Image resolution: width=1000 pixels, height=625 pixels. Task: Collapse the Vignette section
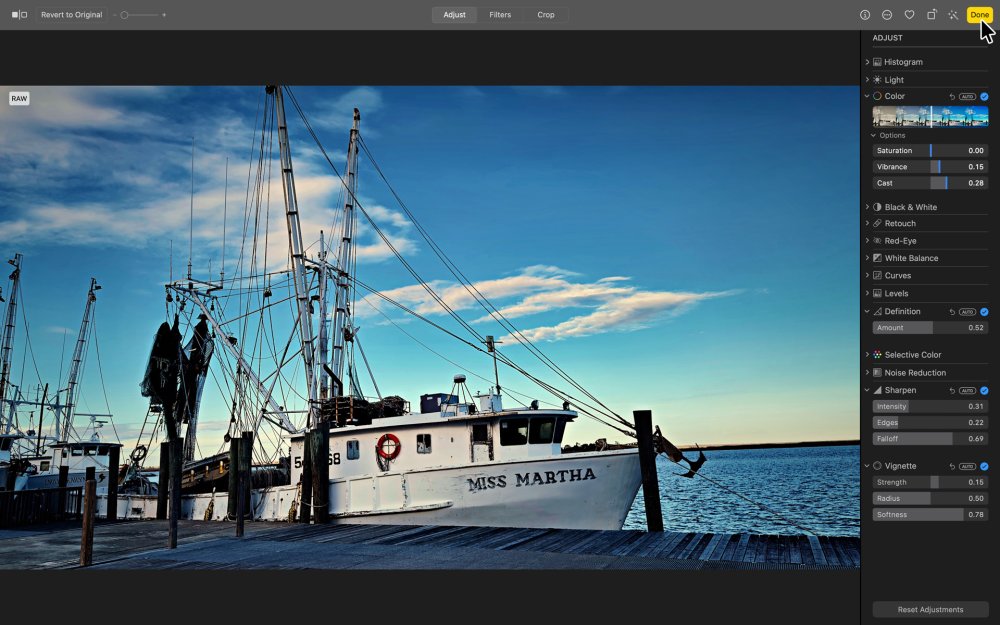[x=867, y=466]
